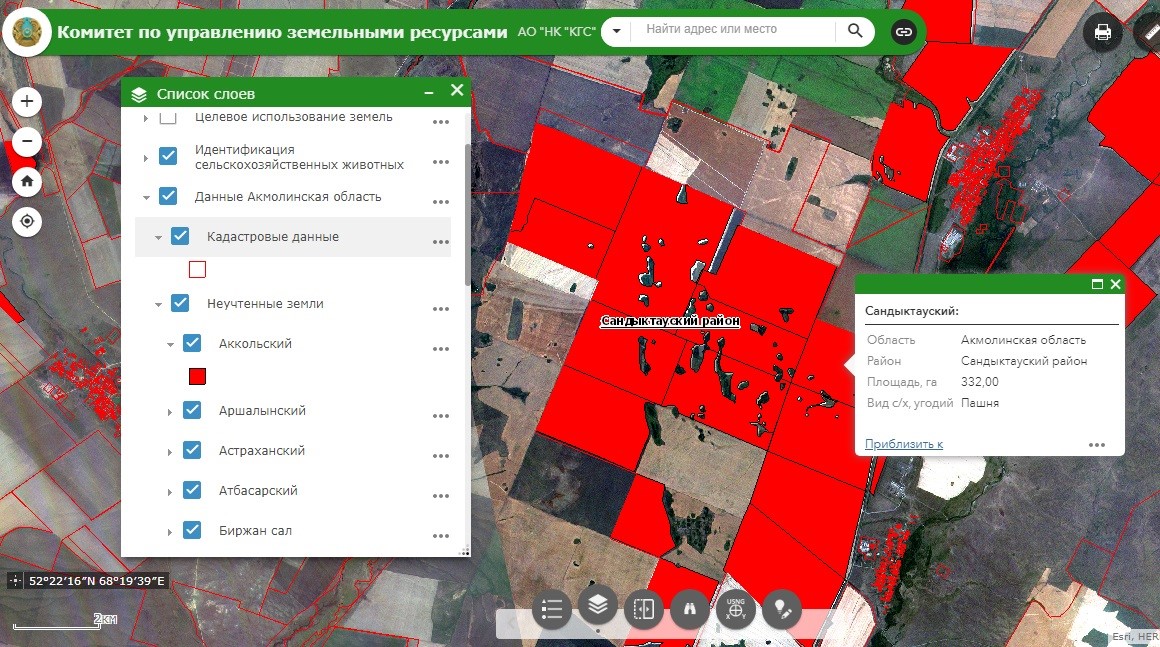Open the print tool
The image size is (1160, 647).
pyautogui.click(x=1102, y=32)
